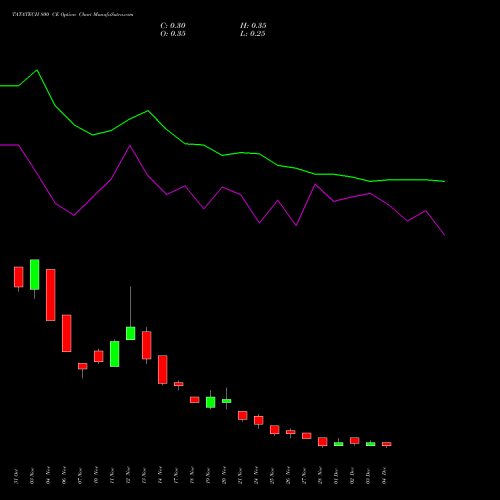Select the 25 Nov date label
The image size is (500, 500).
point(272,476)
